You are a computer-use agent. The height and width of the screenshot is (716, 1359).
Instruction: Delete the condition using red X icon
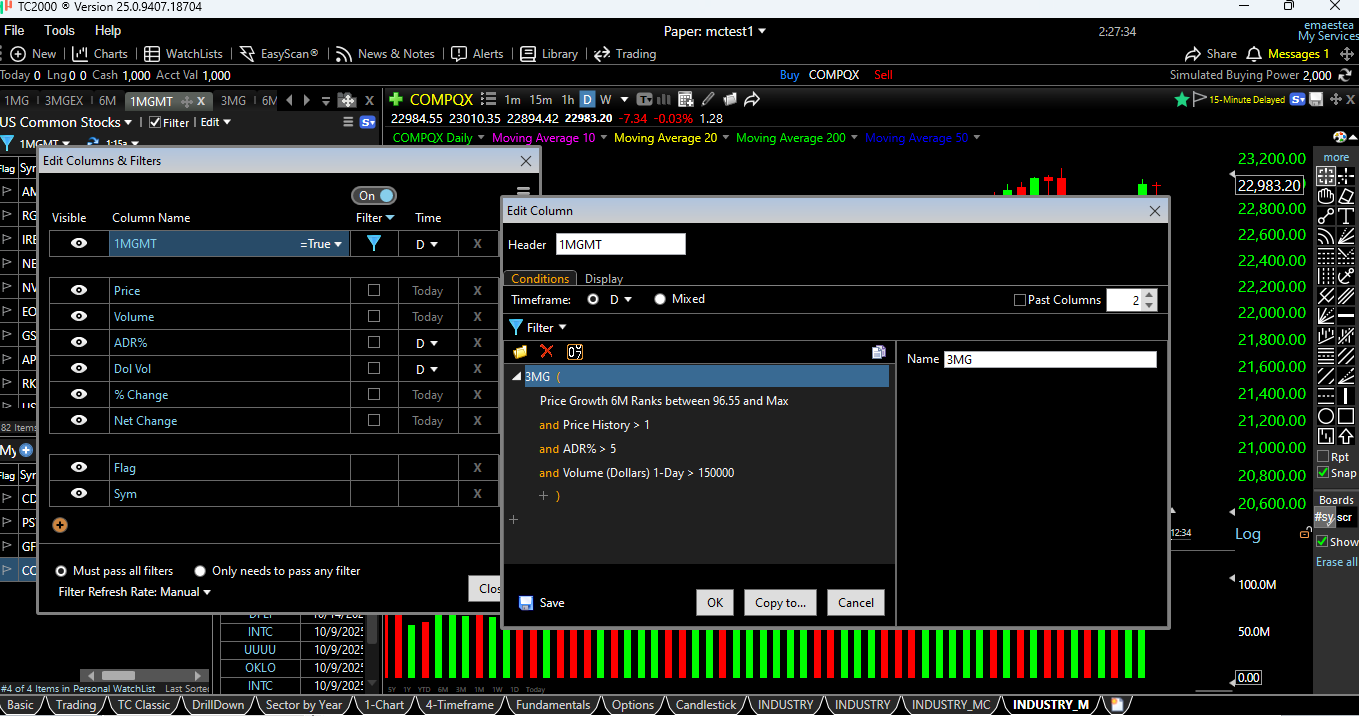(545, 352)
